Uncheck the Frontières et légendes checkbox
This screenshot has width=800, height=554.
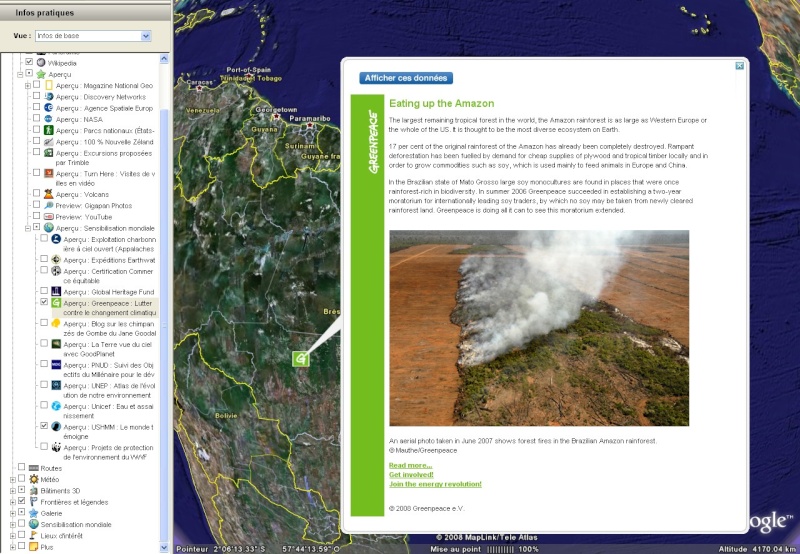[x=21, y=500]
